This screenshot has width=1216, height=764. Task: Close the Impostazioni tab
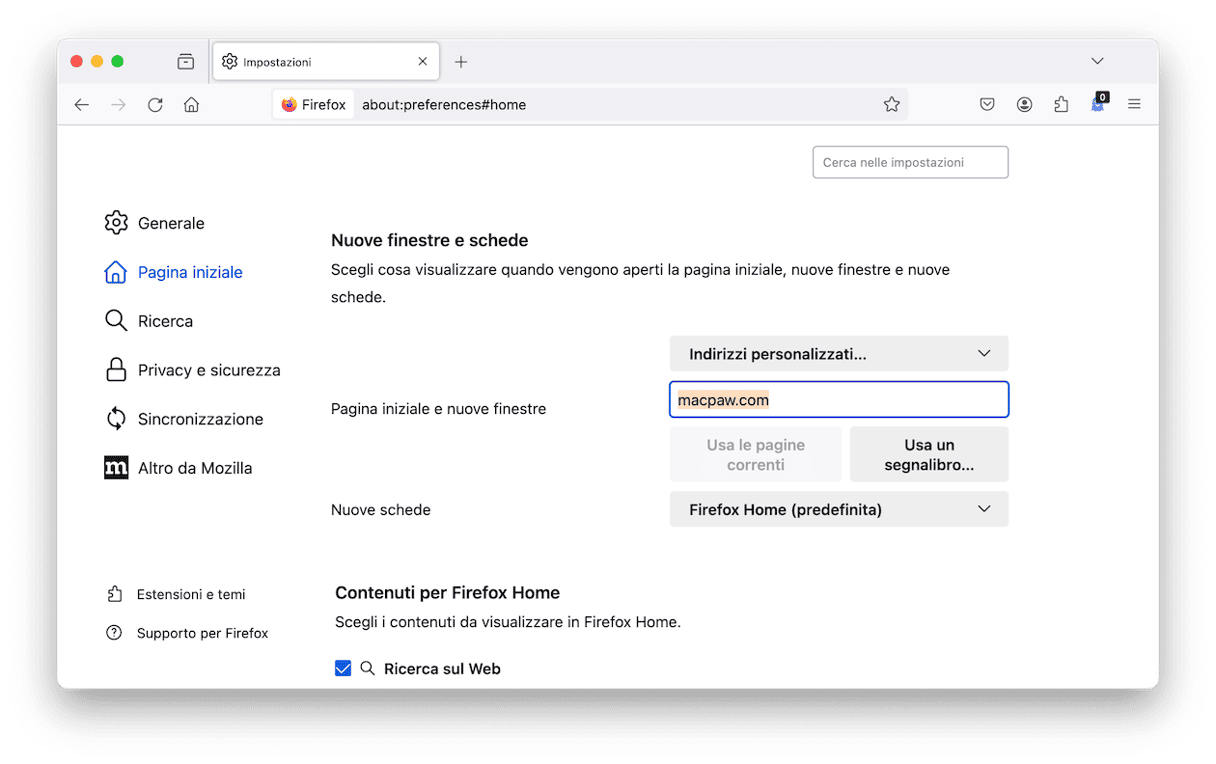tap(423, 62)
